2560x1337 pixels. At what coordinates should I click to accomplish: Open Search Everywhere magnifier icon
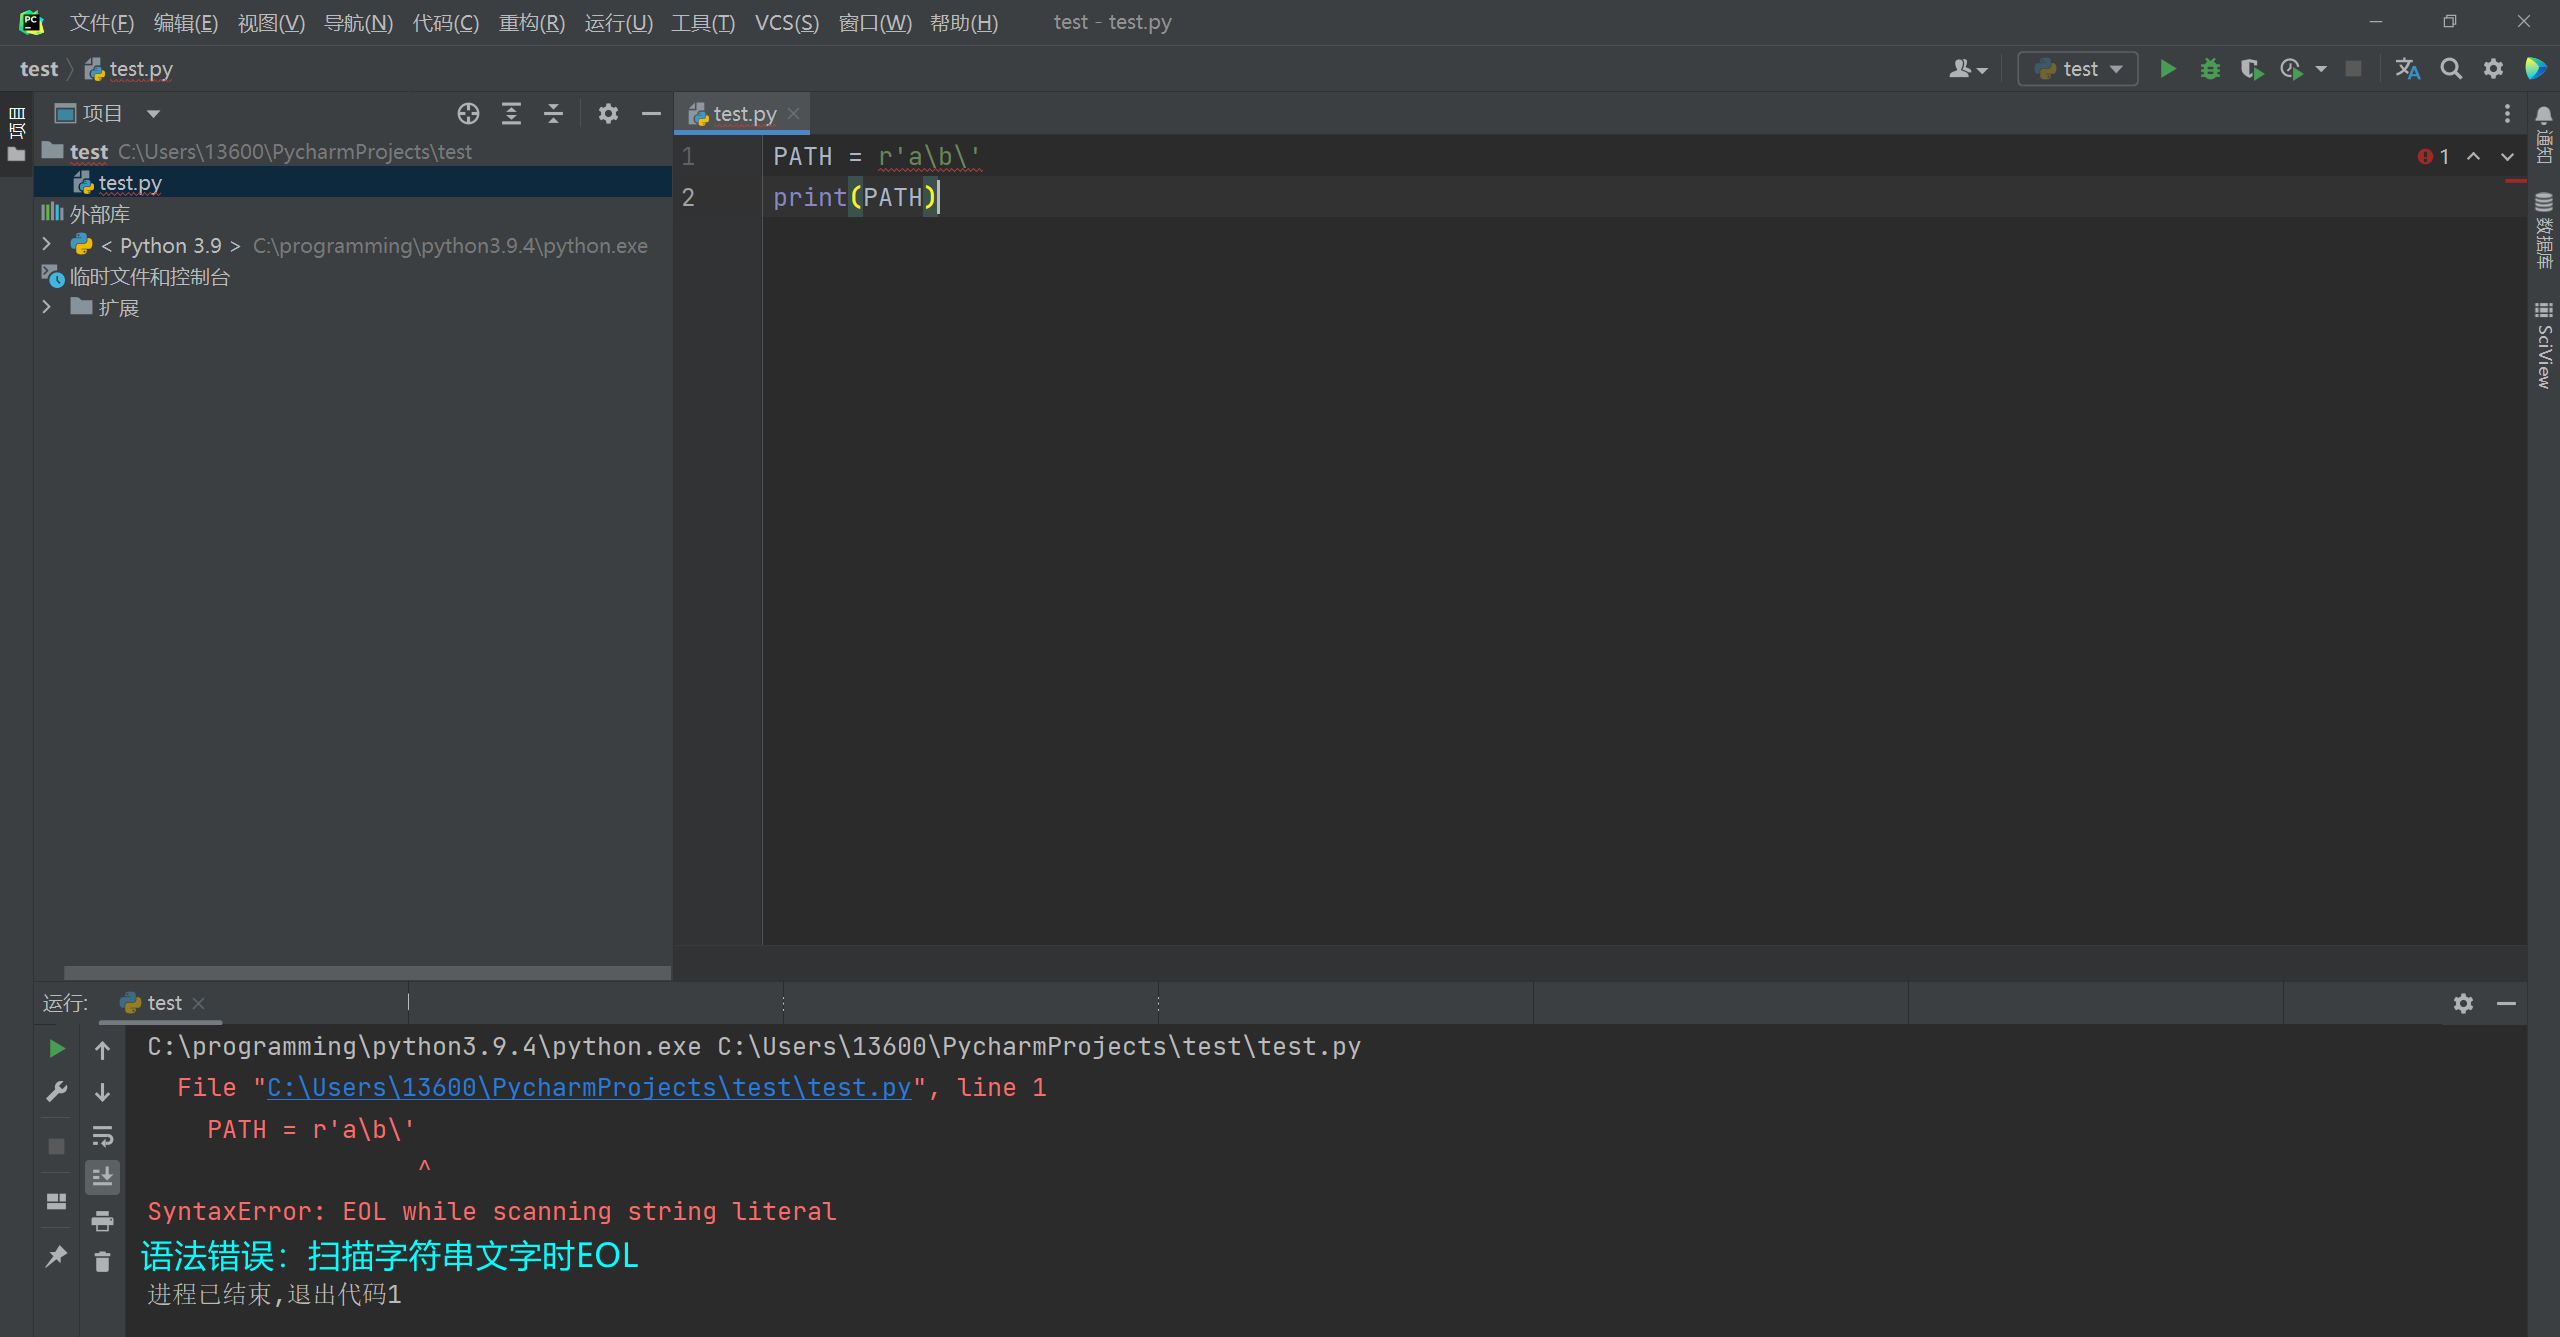click(x=2450, y=69)
